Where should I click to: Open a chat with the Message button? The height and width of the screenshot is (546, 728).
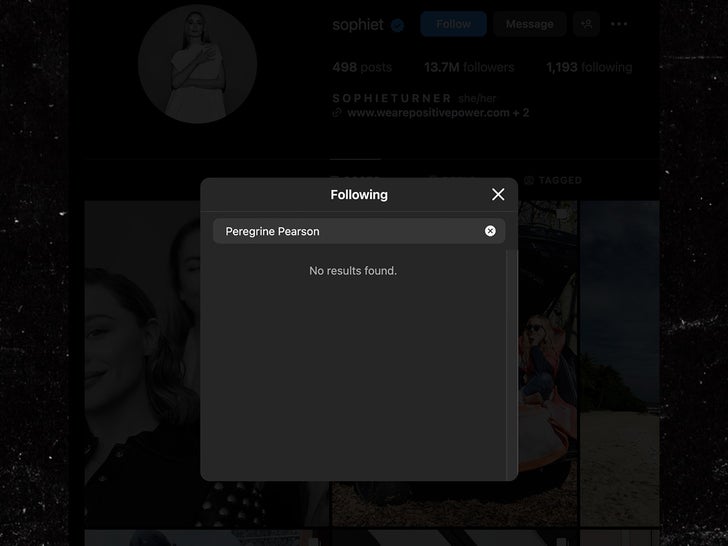click(529, 24)
